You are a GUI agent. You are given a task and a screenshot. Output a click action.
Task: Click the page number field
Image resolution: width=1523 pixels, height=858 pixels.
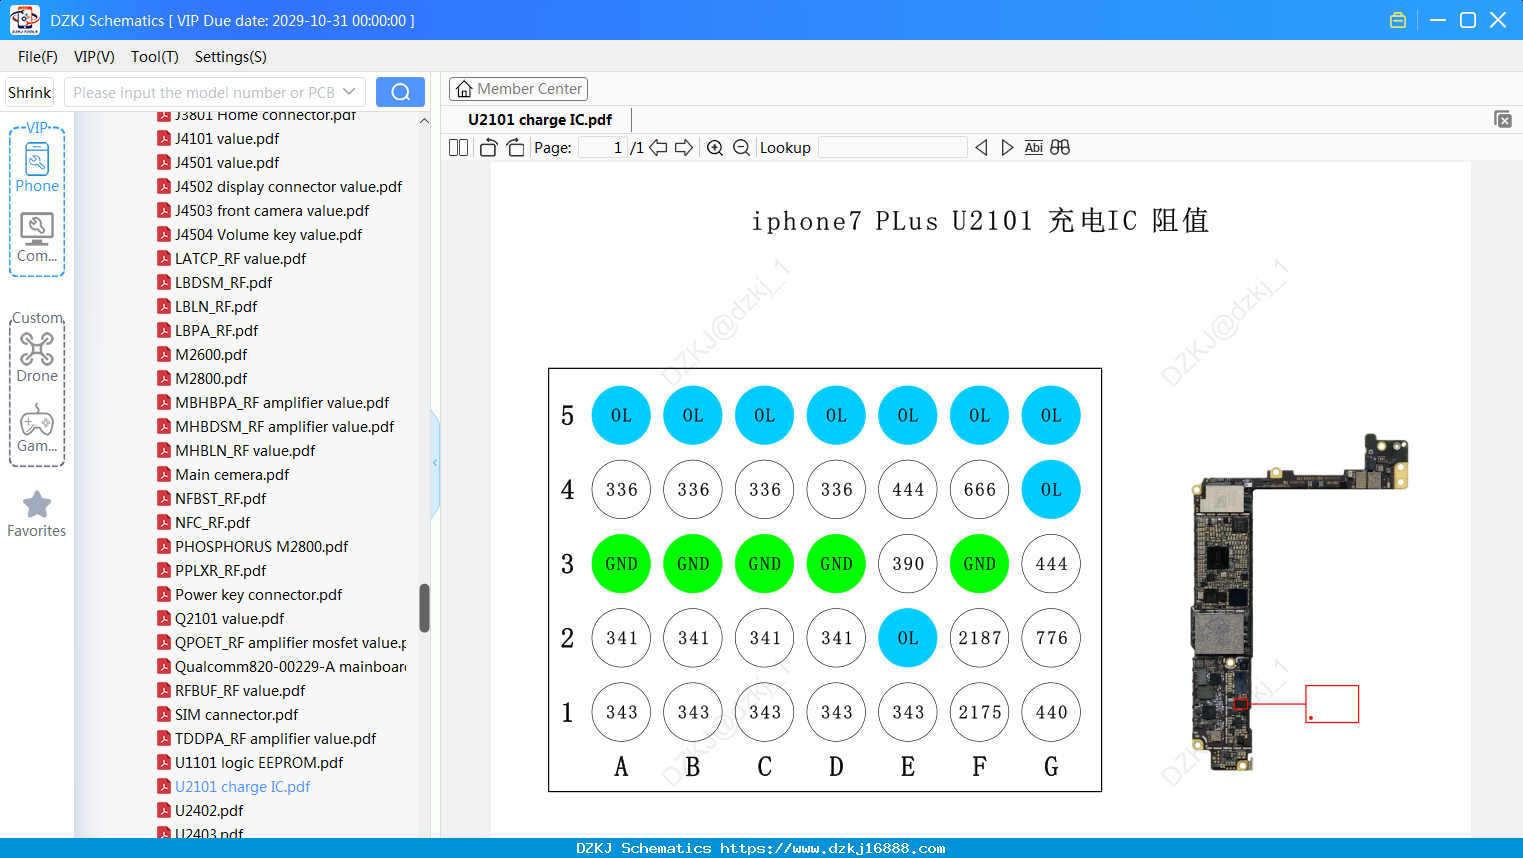click(603, 148)
